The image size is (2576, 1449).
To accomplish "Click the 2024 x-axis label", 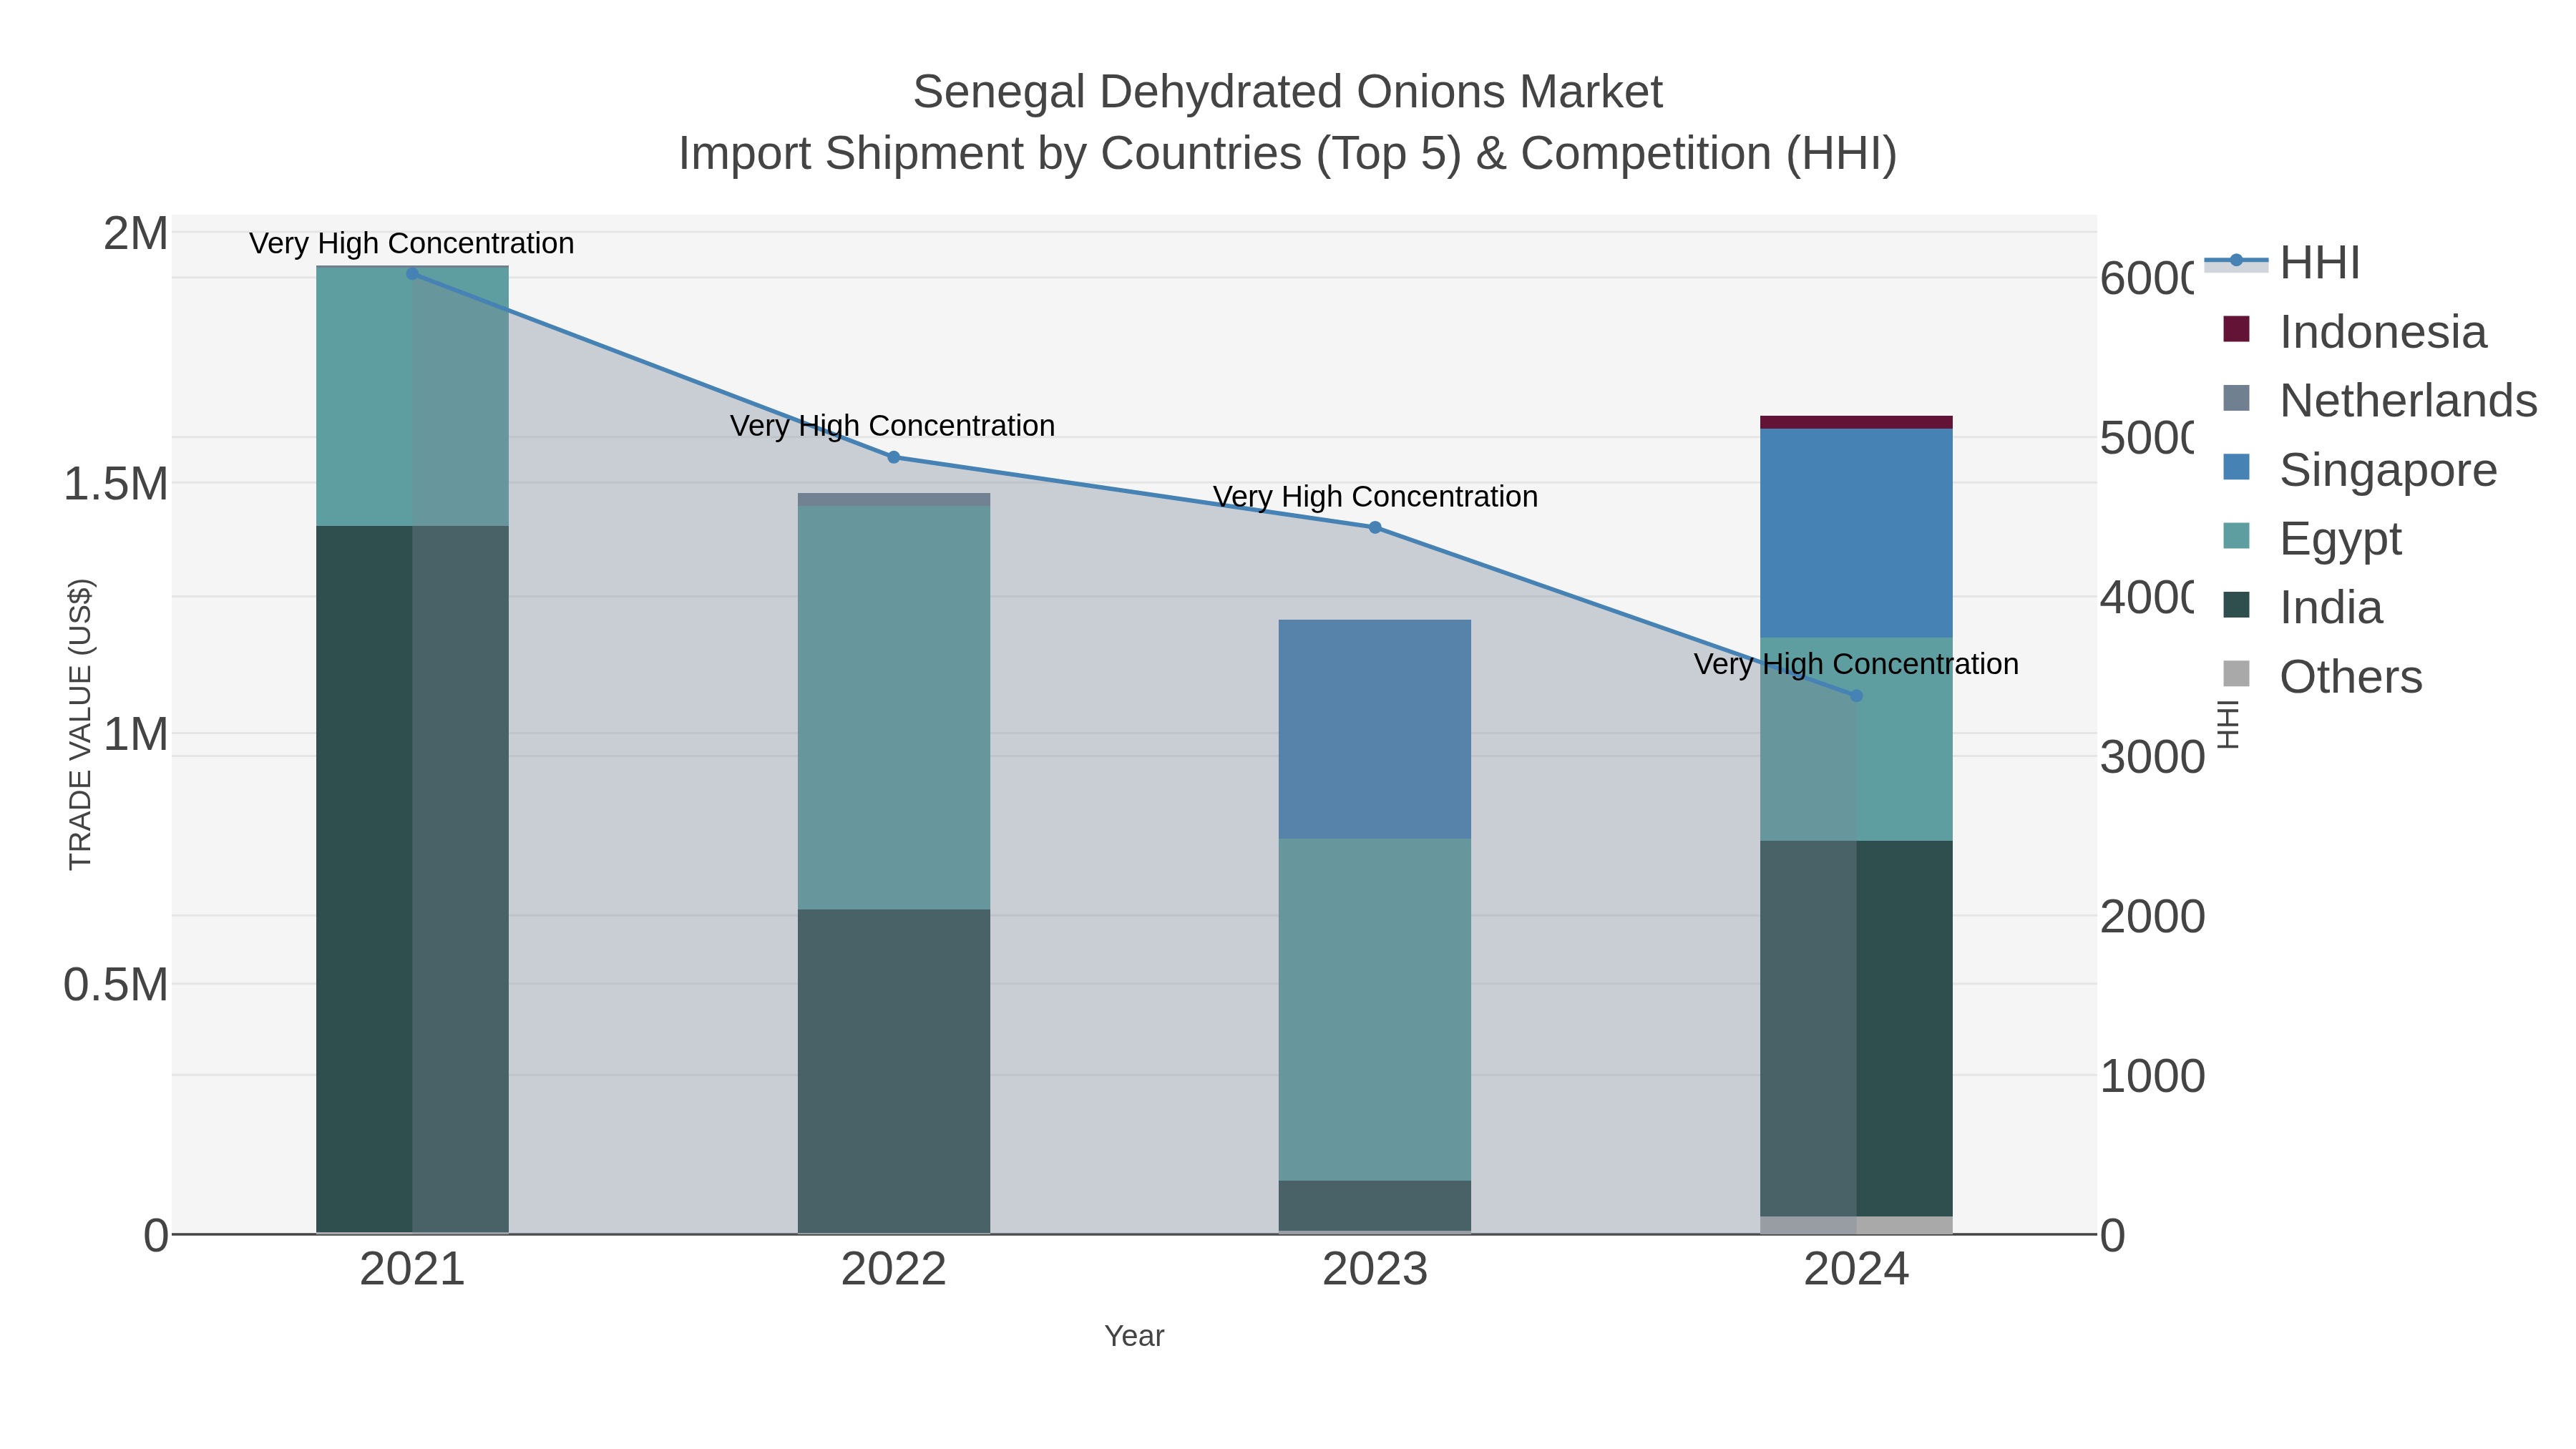I will tap(1857, 1270).
